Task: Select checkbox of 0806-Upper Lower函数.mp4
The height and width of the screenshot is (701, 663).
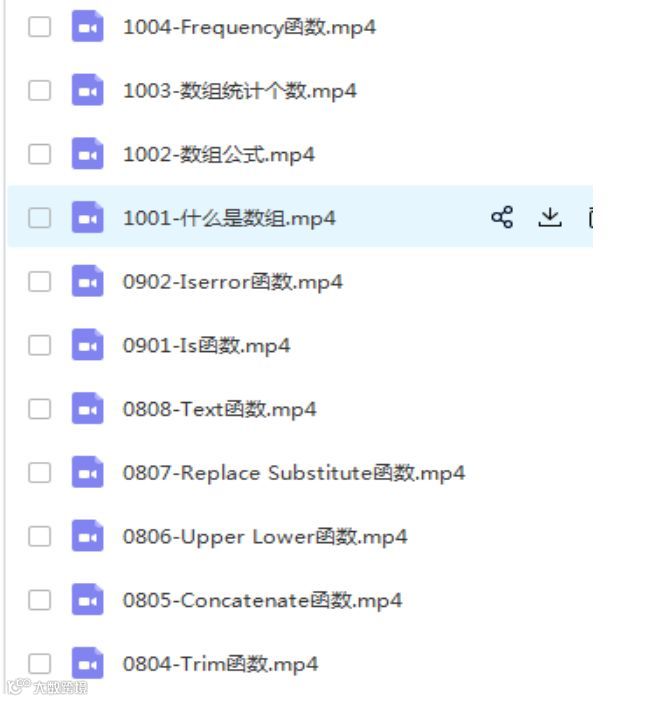Action: (39, 536)
